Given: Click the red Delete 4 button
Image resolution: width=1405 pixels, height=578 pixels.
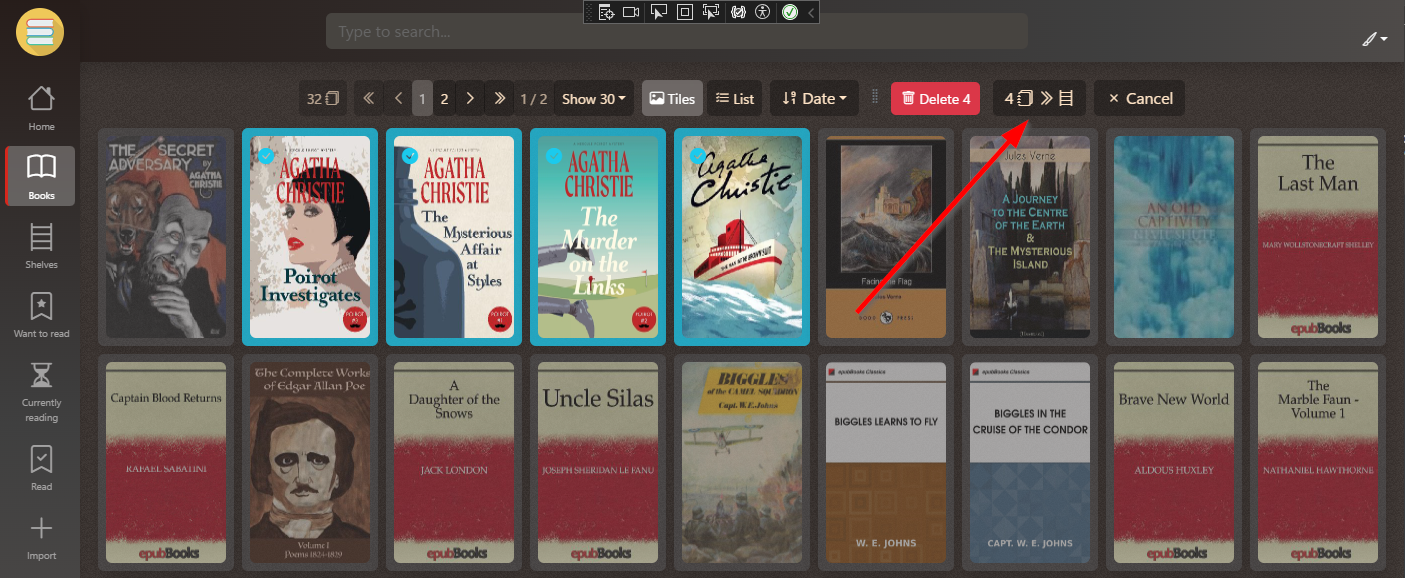Looking at the screenshot, I should coord(935,98).
